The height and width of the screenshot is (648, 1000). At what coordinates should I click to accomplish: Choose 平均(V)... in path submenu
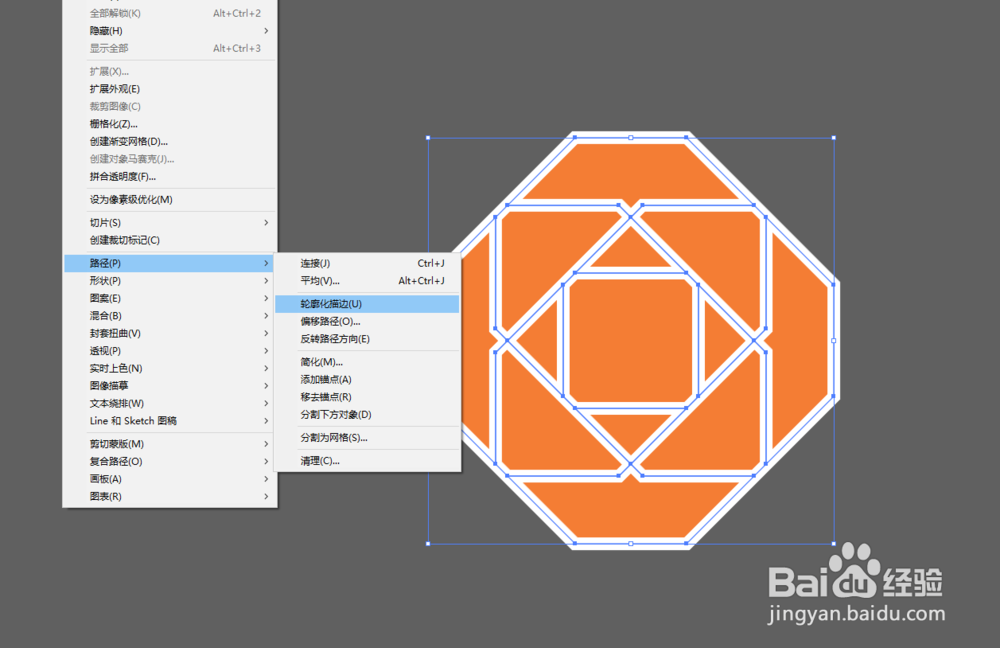click(x=367, y=281)
